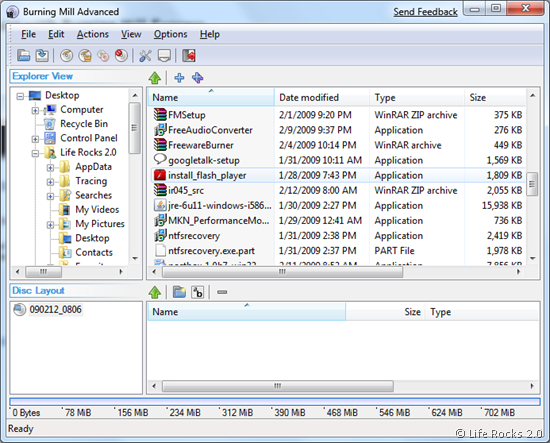Open the View menu
Viewport: 550px width, 443px height.
pos(131,34)
